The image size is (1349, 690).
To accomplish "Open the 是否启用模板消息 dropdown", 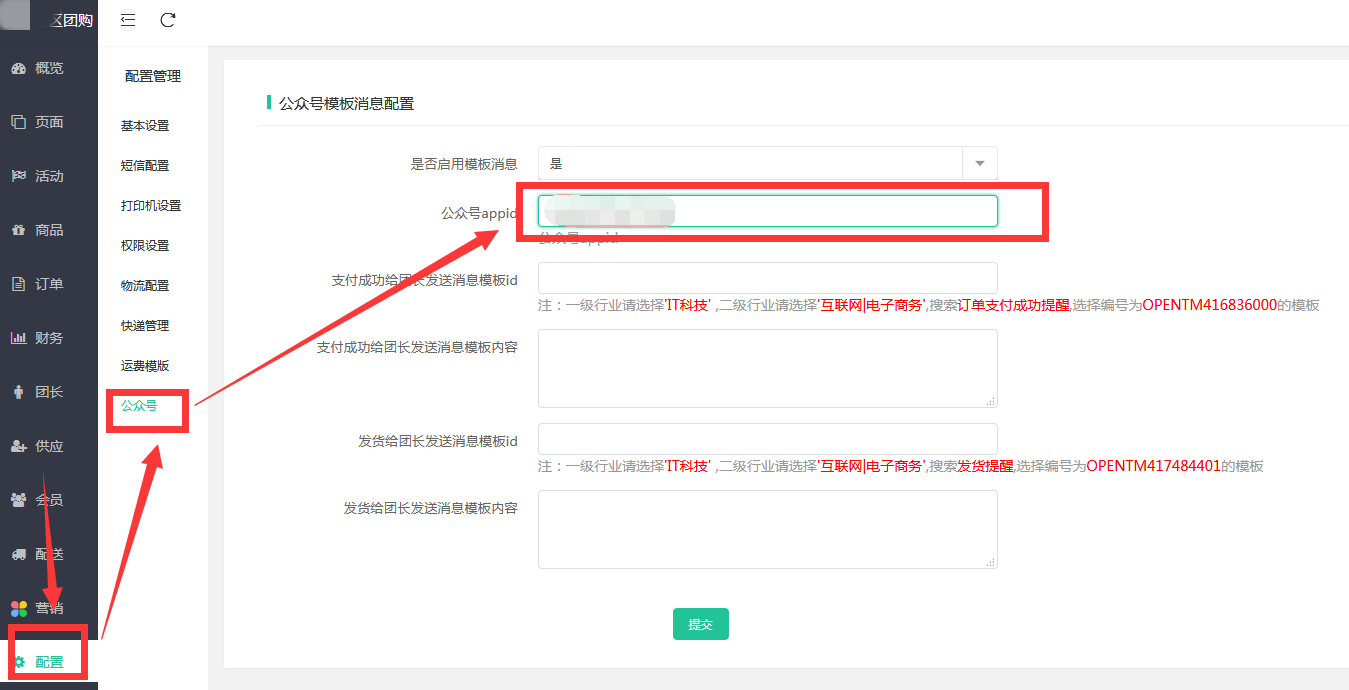I will (x=767, y=164).
